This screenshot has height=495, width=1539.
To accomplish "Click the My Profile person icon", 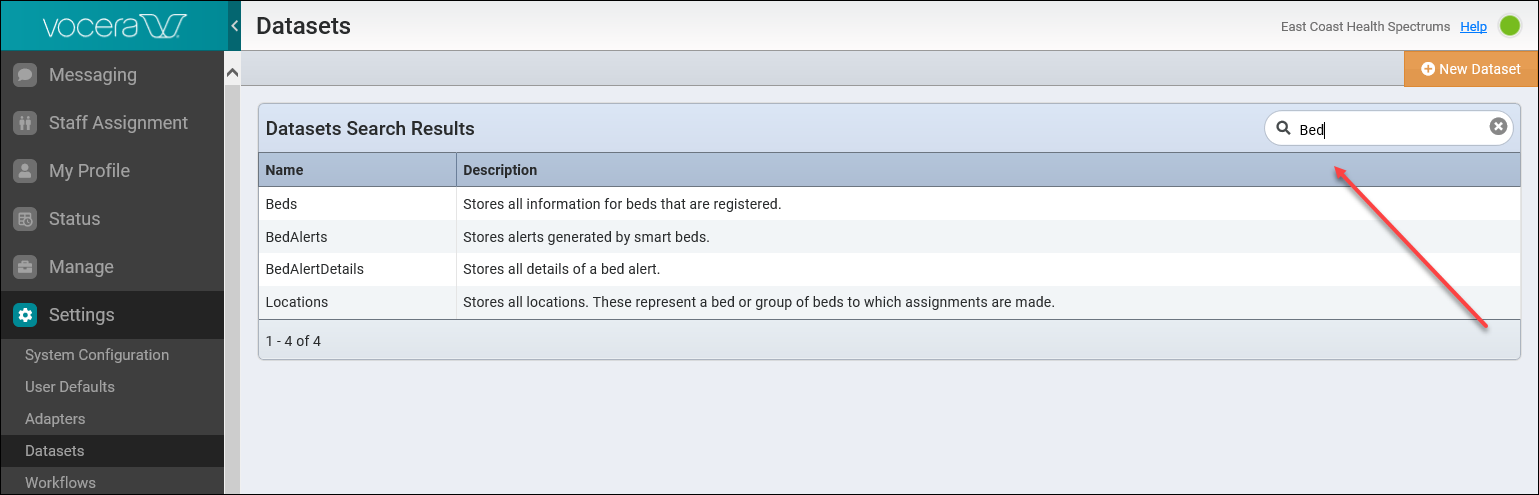I will tap(25, 171).
